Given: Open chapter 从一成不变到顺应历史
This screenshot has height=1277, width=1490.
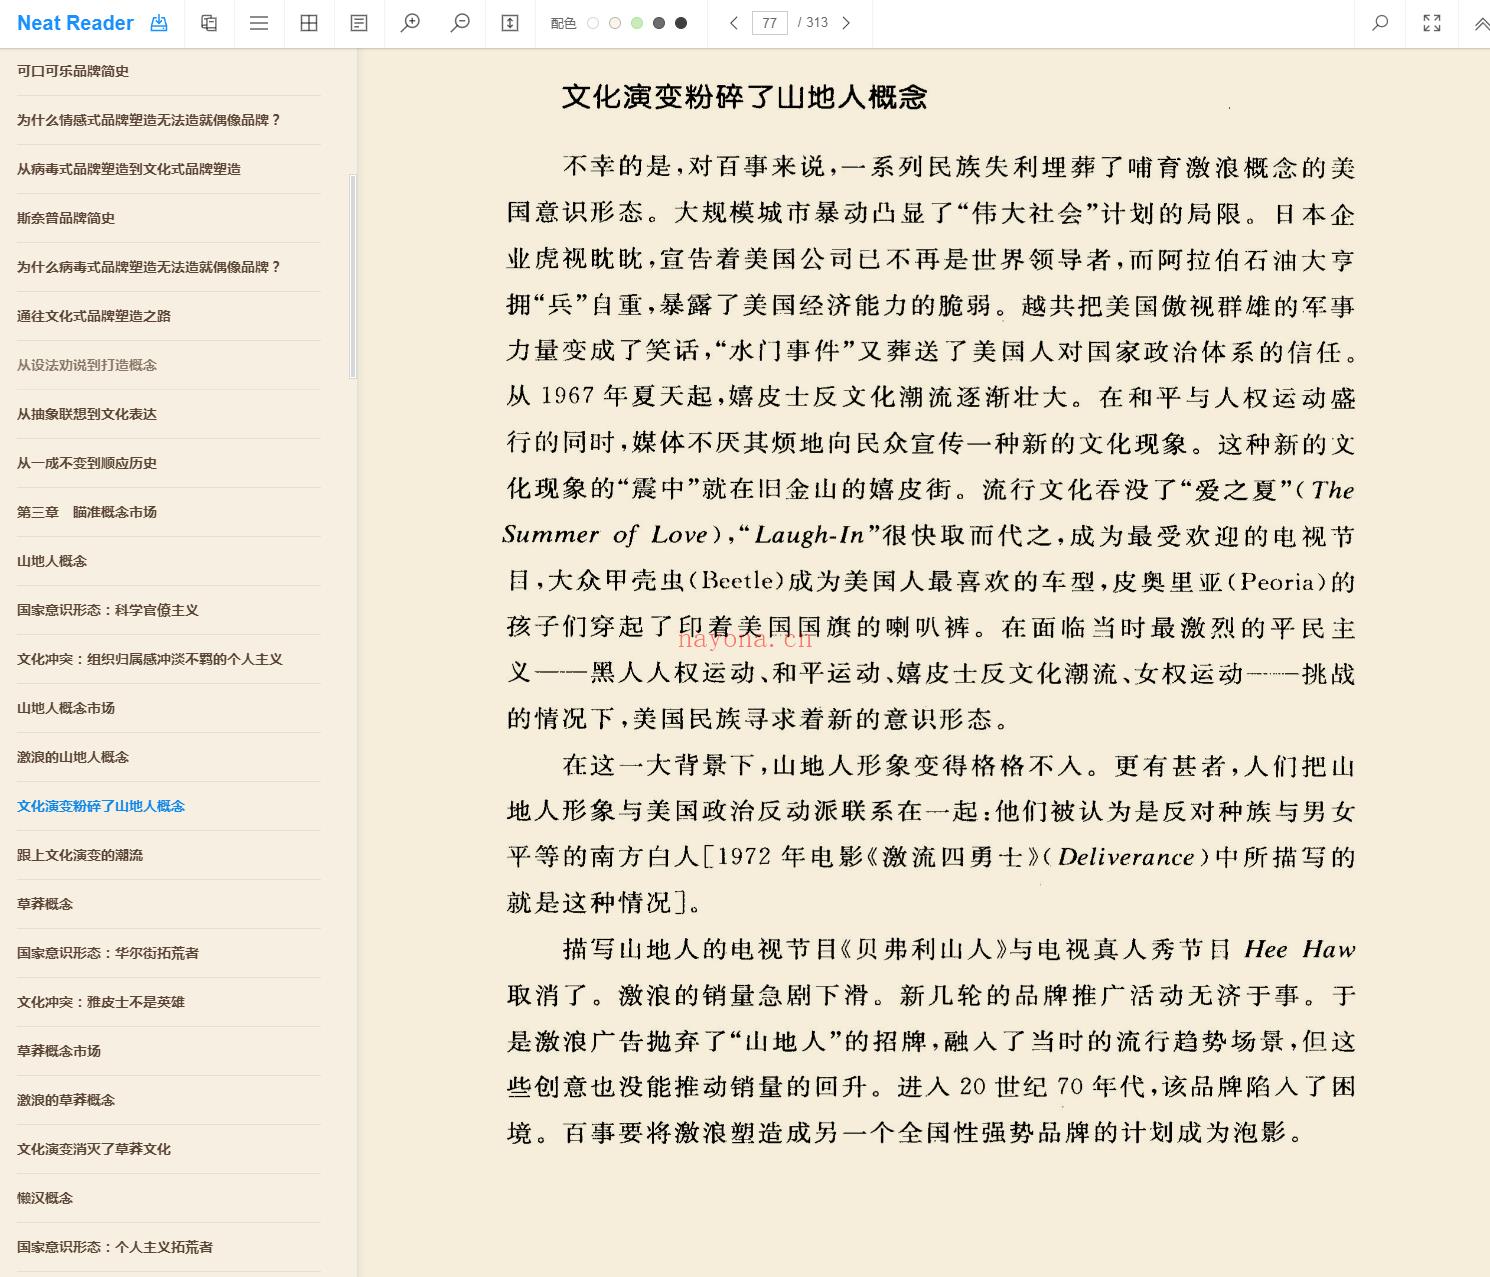Looking at the screenshot, I should pyautogui.click(x=87, y=463).
